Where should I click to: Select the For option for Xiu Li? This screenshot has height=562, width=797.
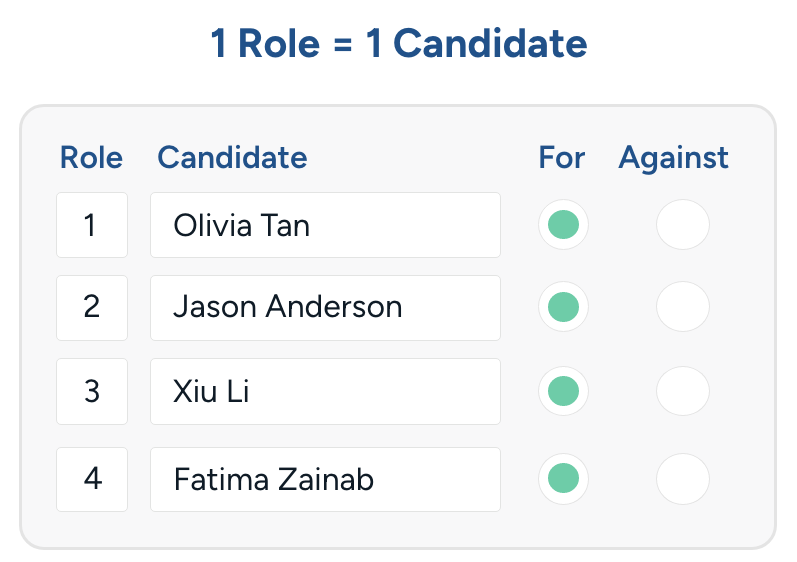point(563,390)
